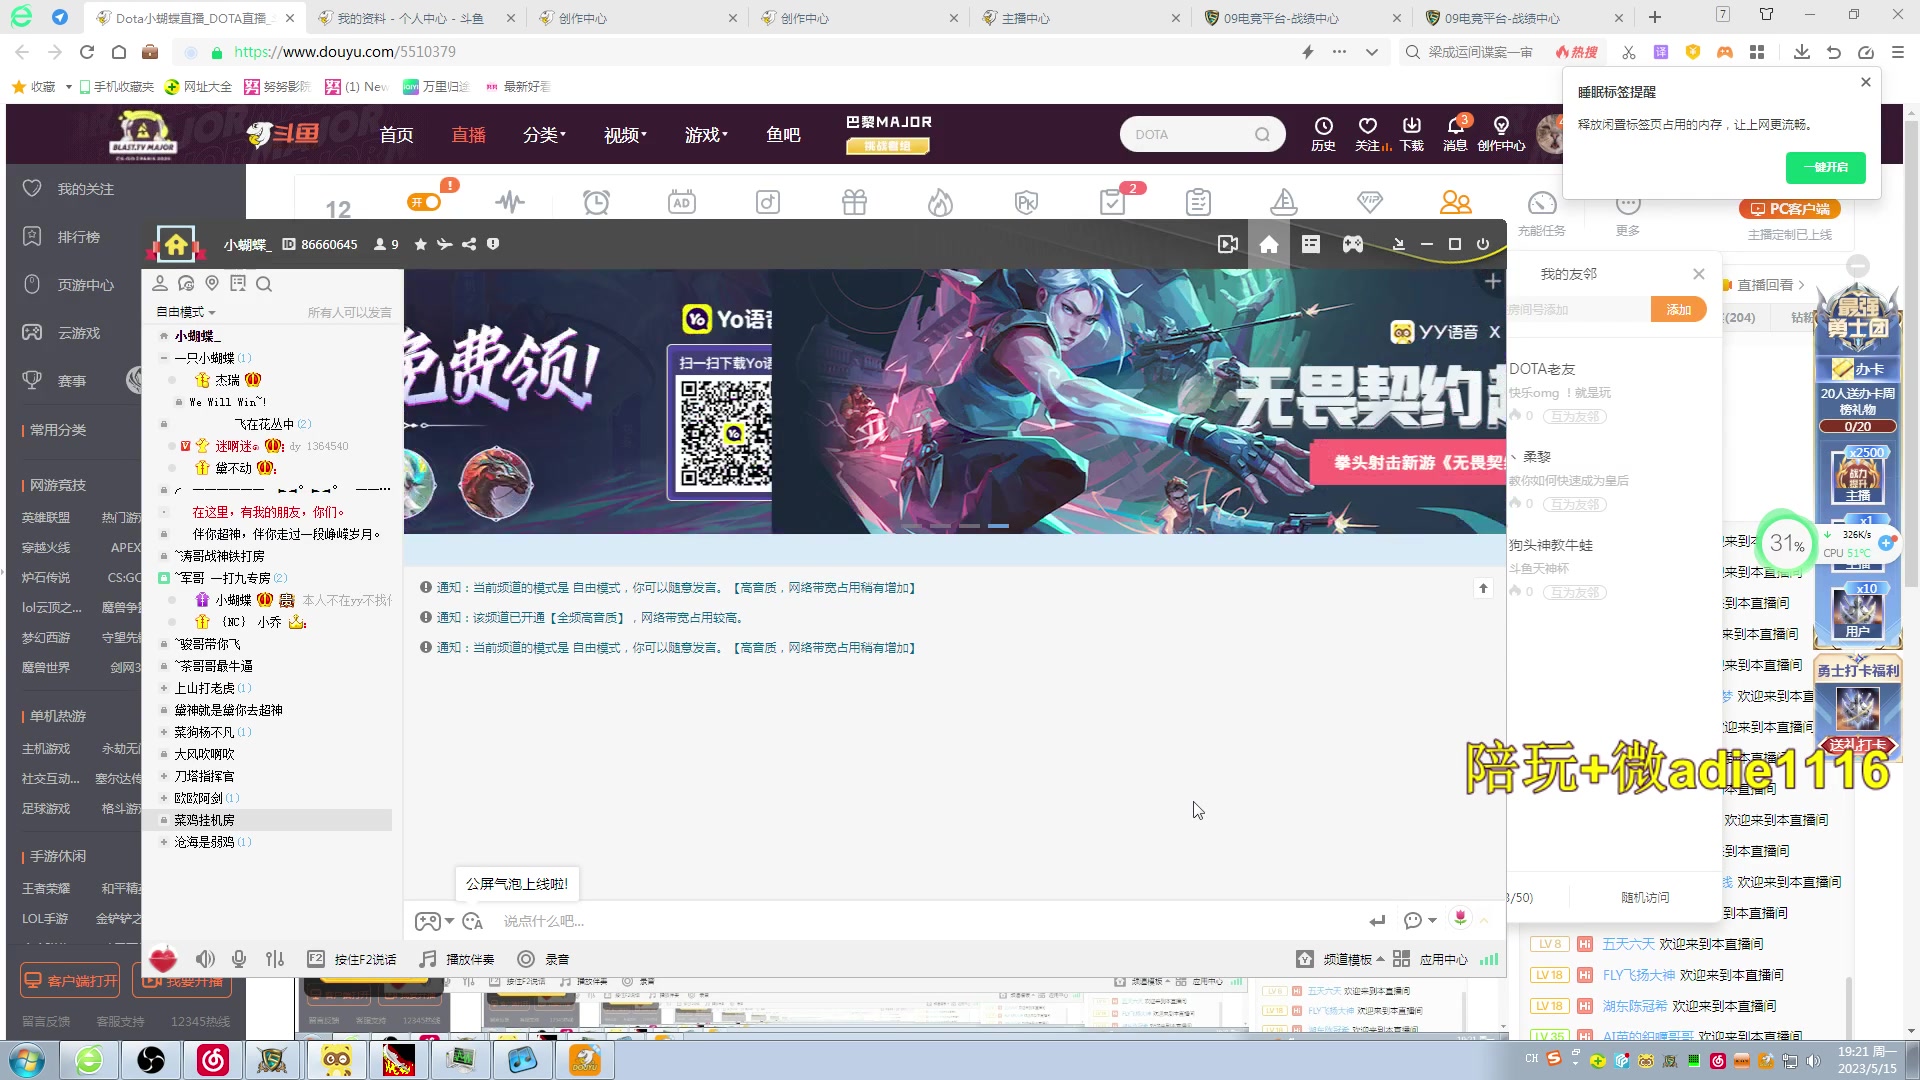The image size is (1920, 1080).
Task: Open Douyu 历史 history clock icon
Action: tap(1324, 133)
